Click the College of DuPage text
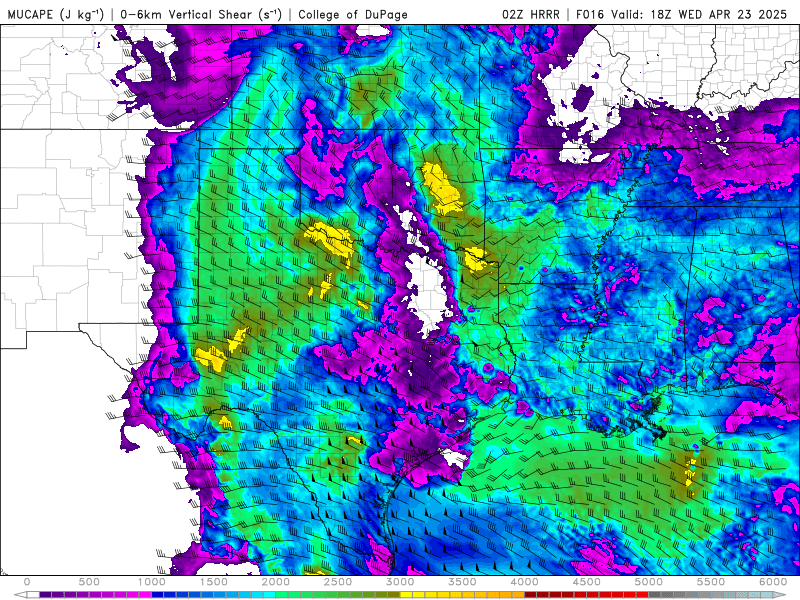 [x=353, y=14]
